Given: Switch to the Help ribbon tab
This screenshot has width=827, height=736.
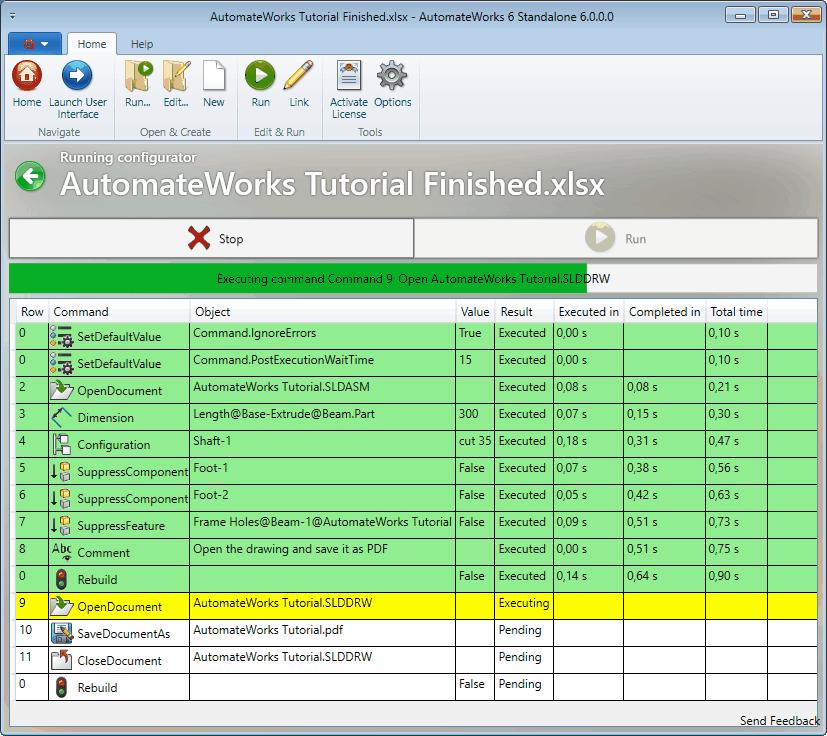Looking at the screenshot, I should [142, 44].
